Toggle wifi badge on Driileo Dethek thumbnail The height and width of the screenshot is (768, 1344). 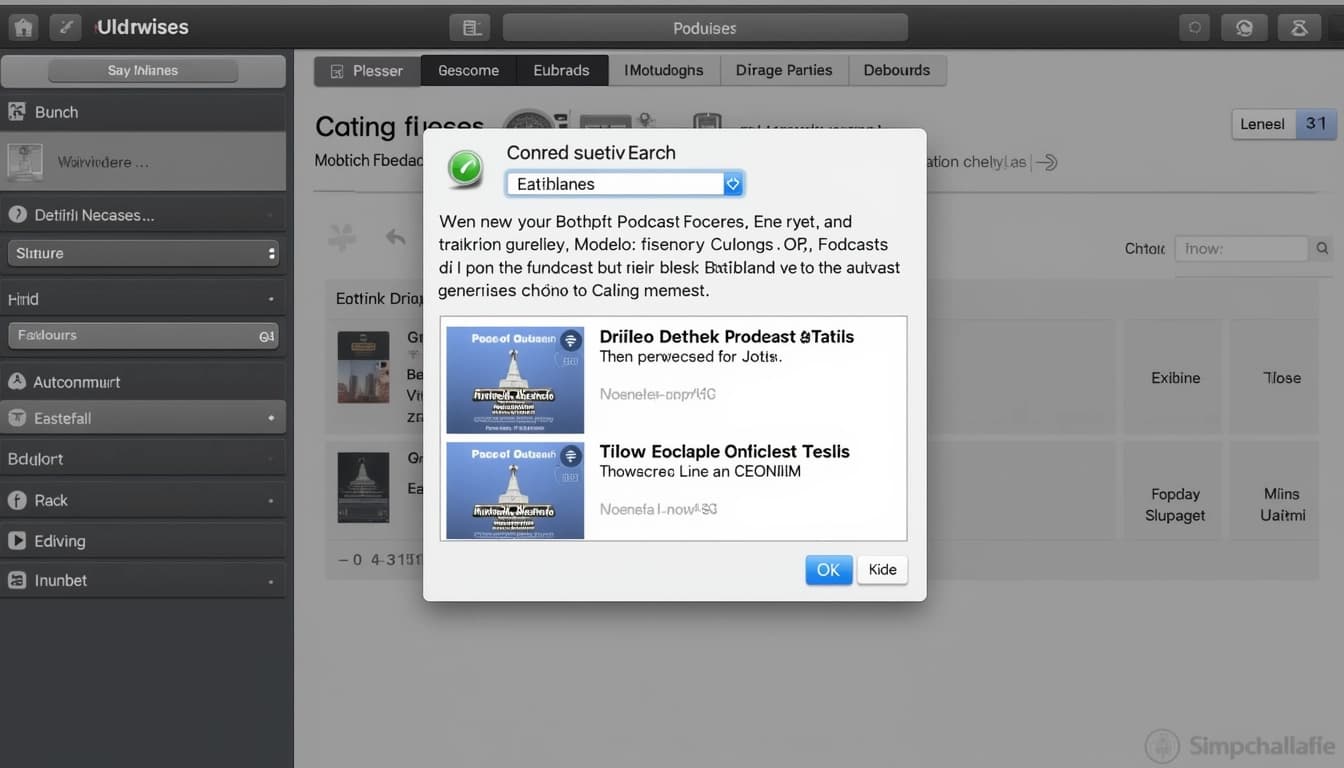click(x=571, y=340)
